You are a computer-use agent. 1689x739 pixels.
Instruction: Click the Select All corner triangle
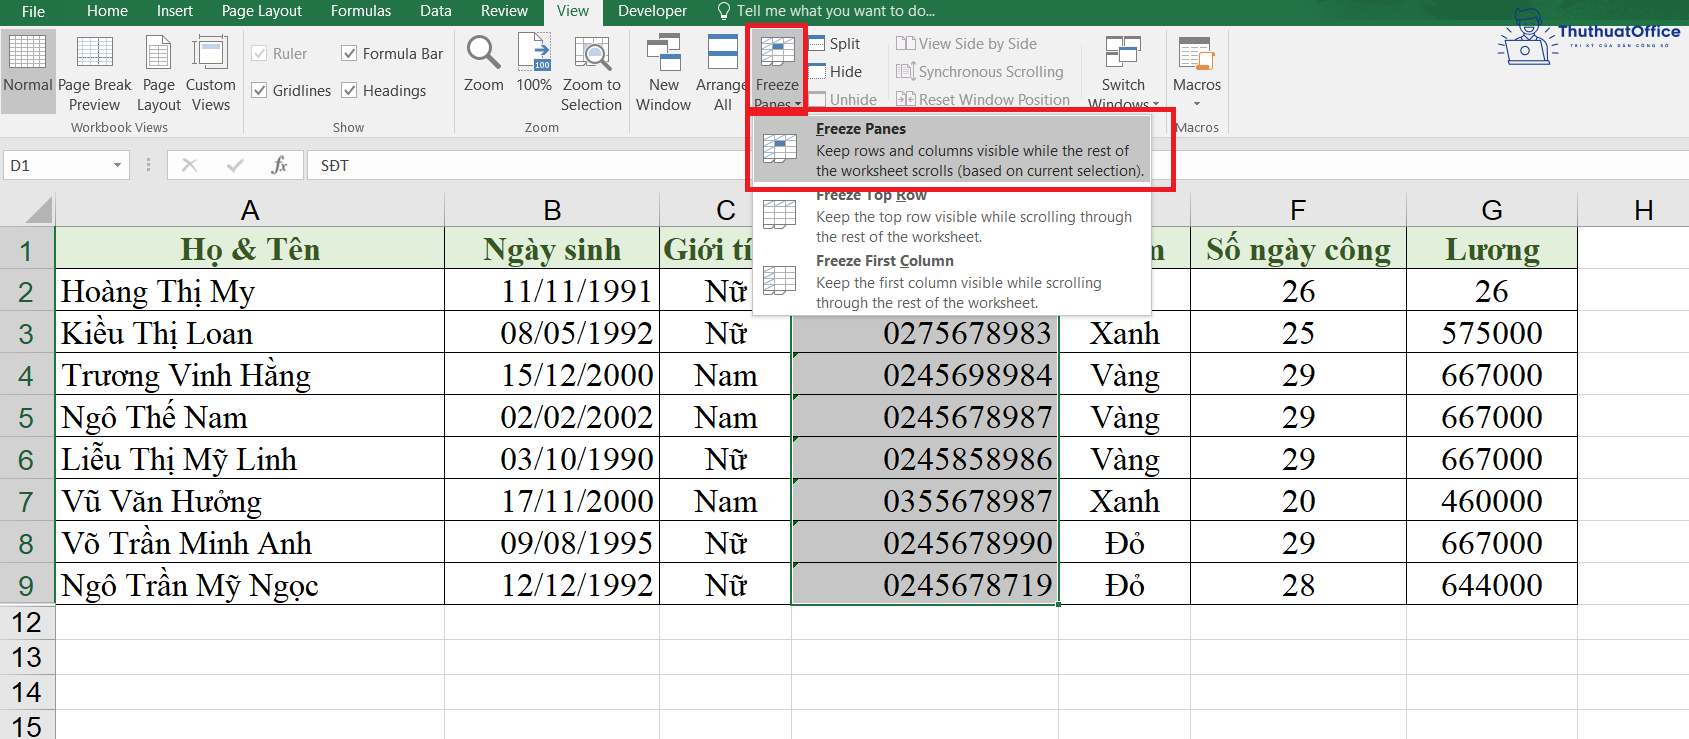click(38, 210)
